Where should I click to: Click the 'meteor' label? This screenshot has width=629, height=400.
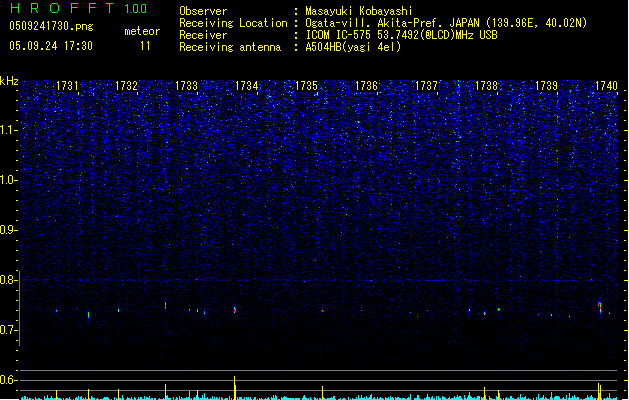coord(142,31)
